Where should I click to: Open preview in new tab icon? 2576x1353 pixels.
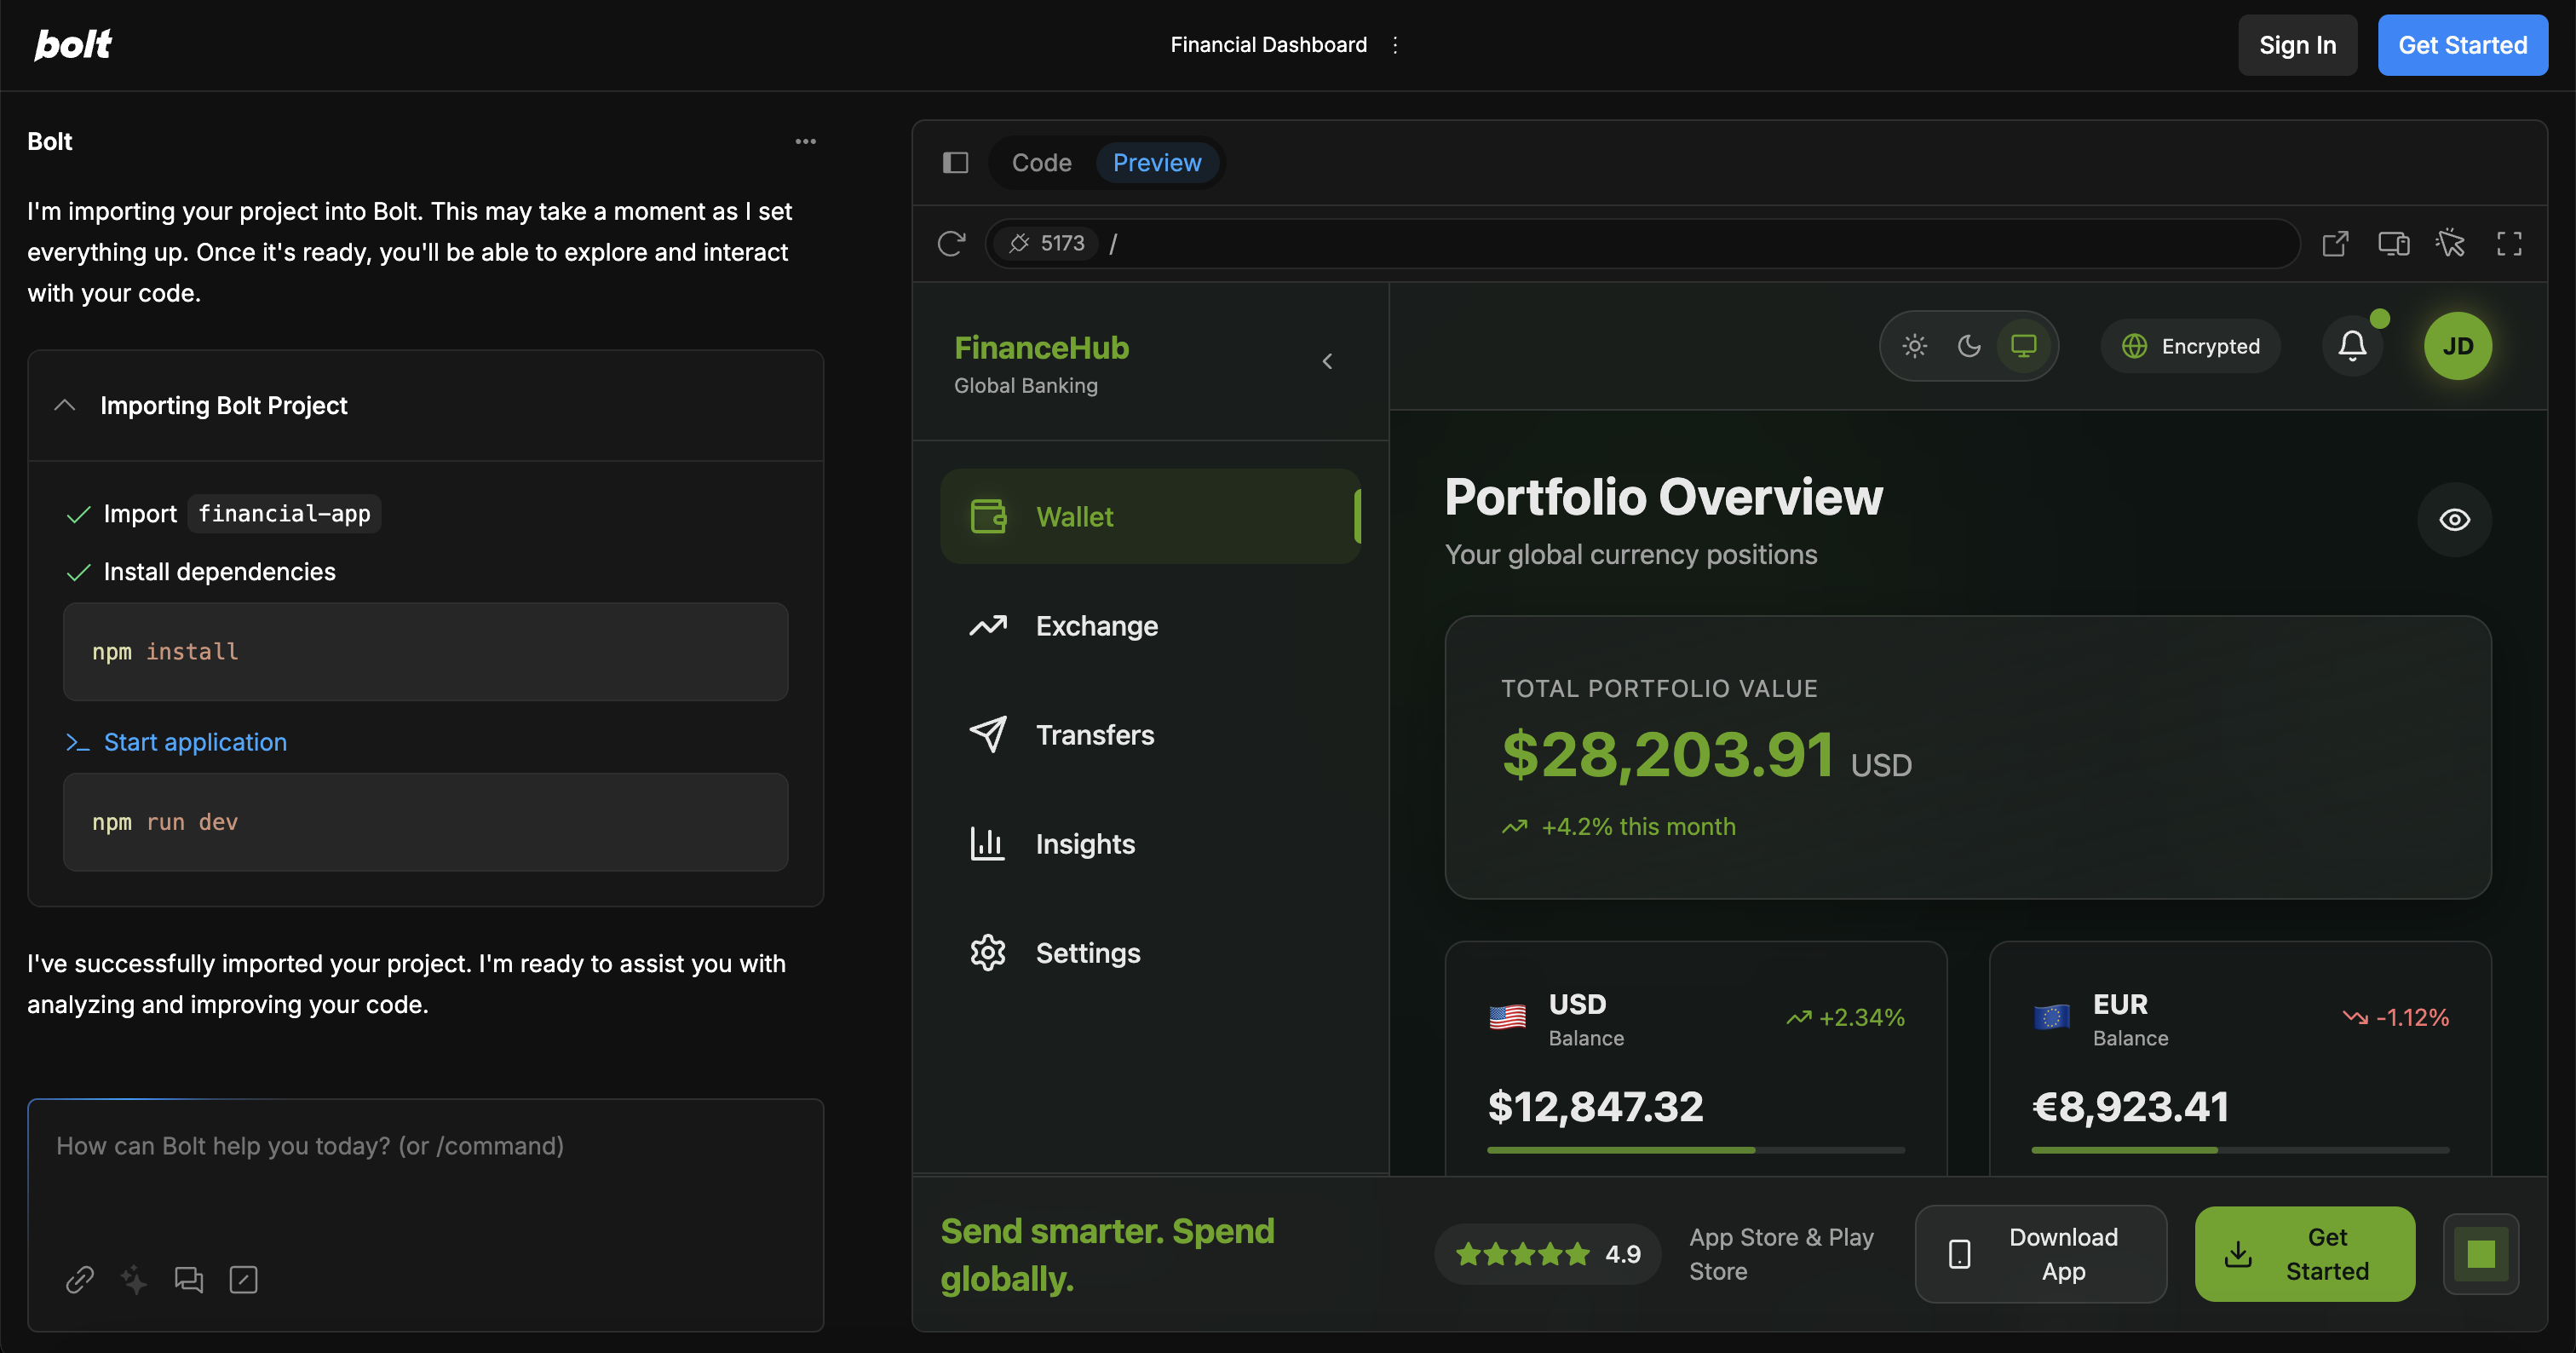tap(2335, 243)
